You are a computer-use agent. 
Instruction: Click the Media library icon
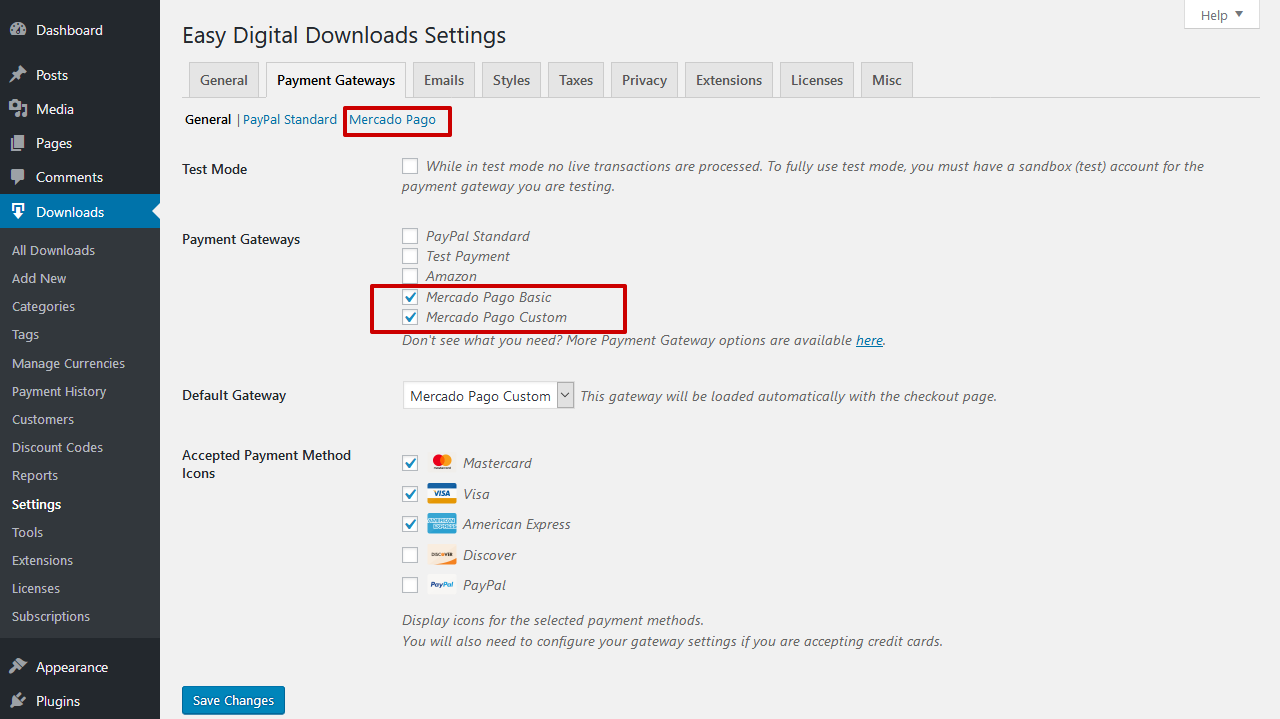[18, 109]
